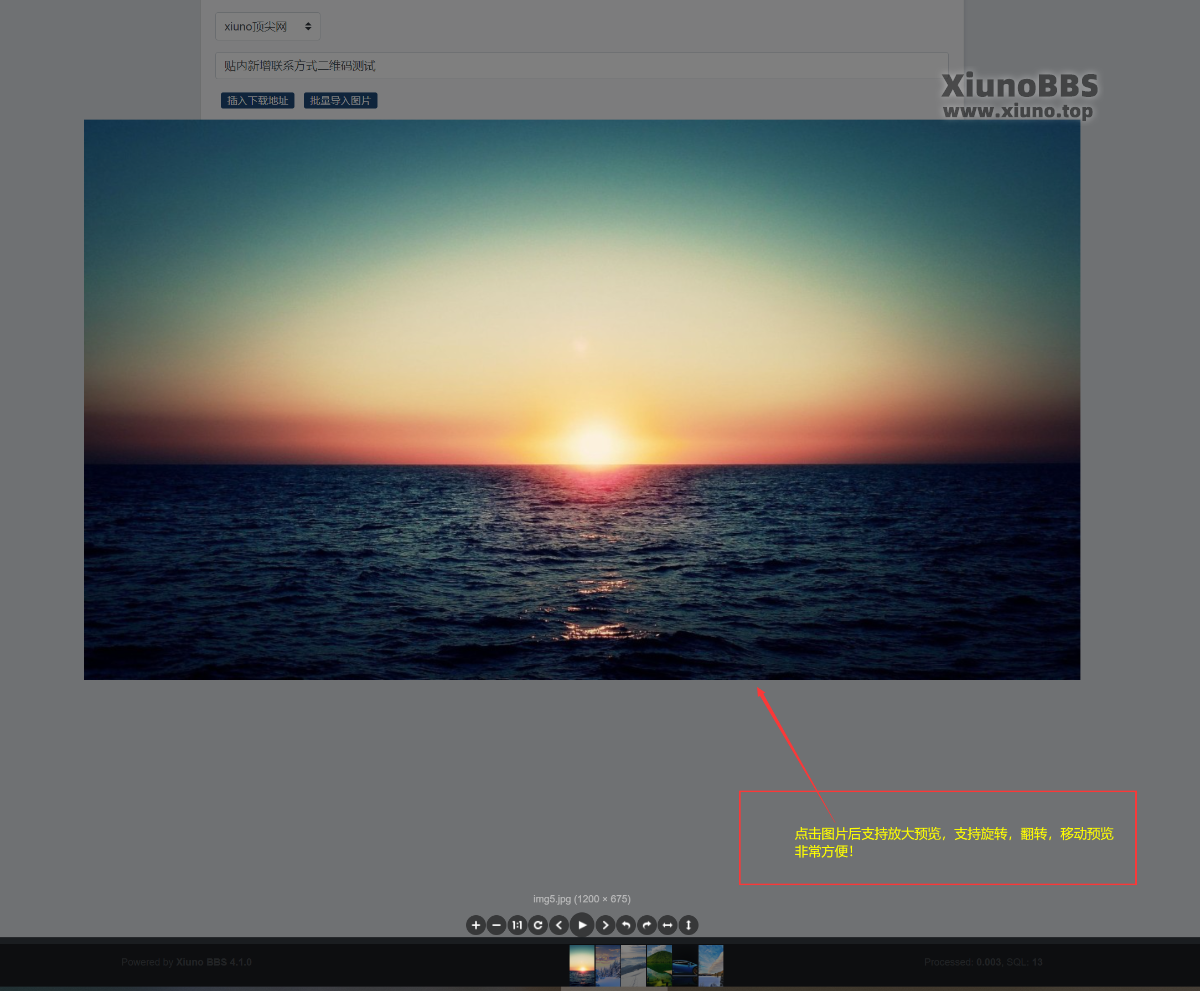Show image at 1:1 size
1200x991 pixels.
click(x=517, y=925)
